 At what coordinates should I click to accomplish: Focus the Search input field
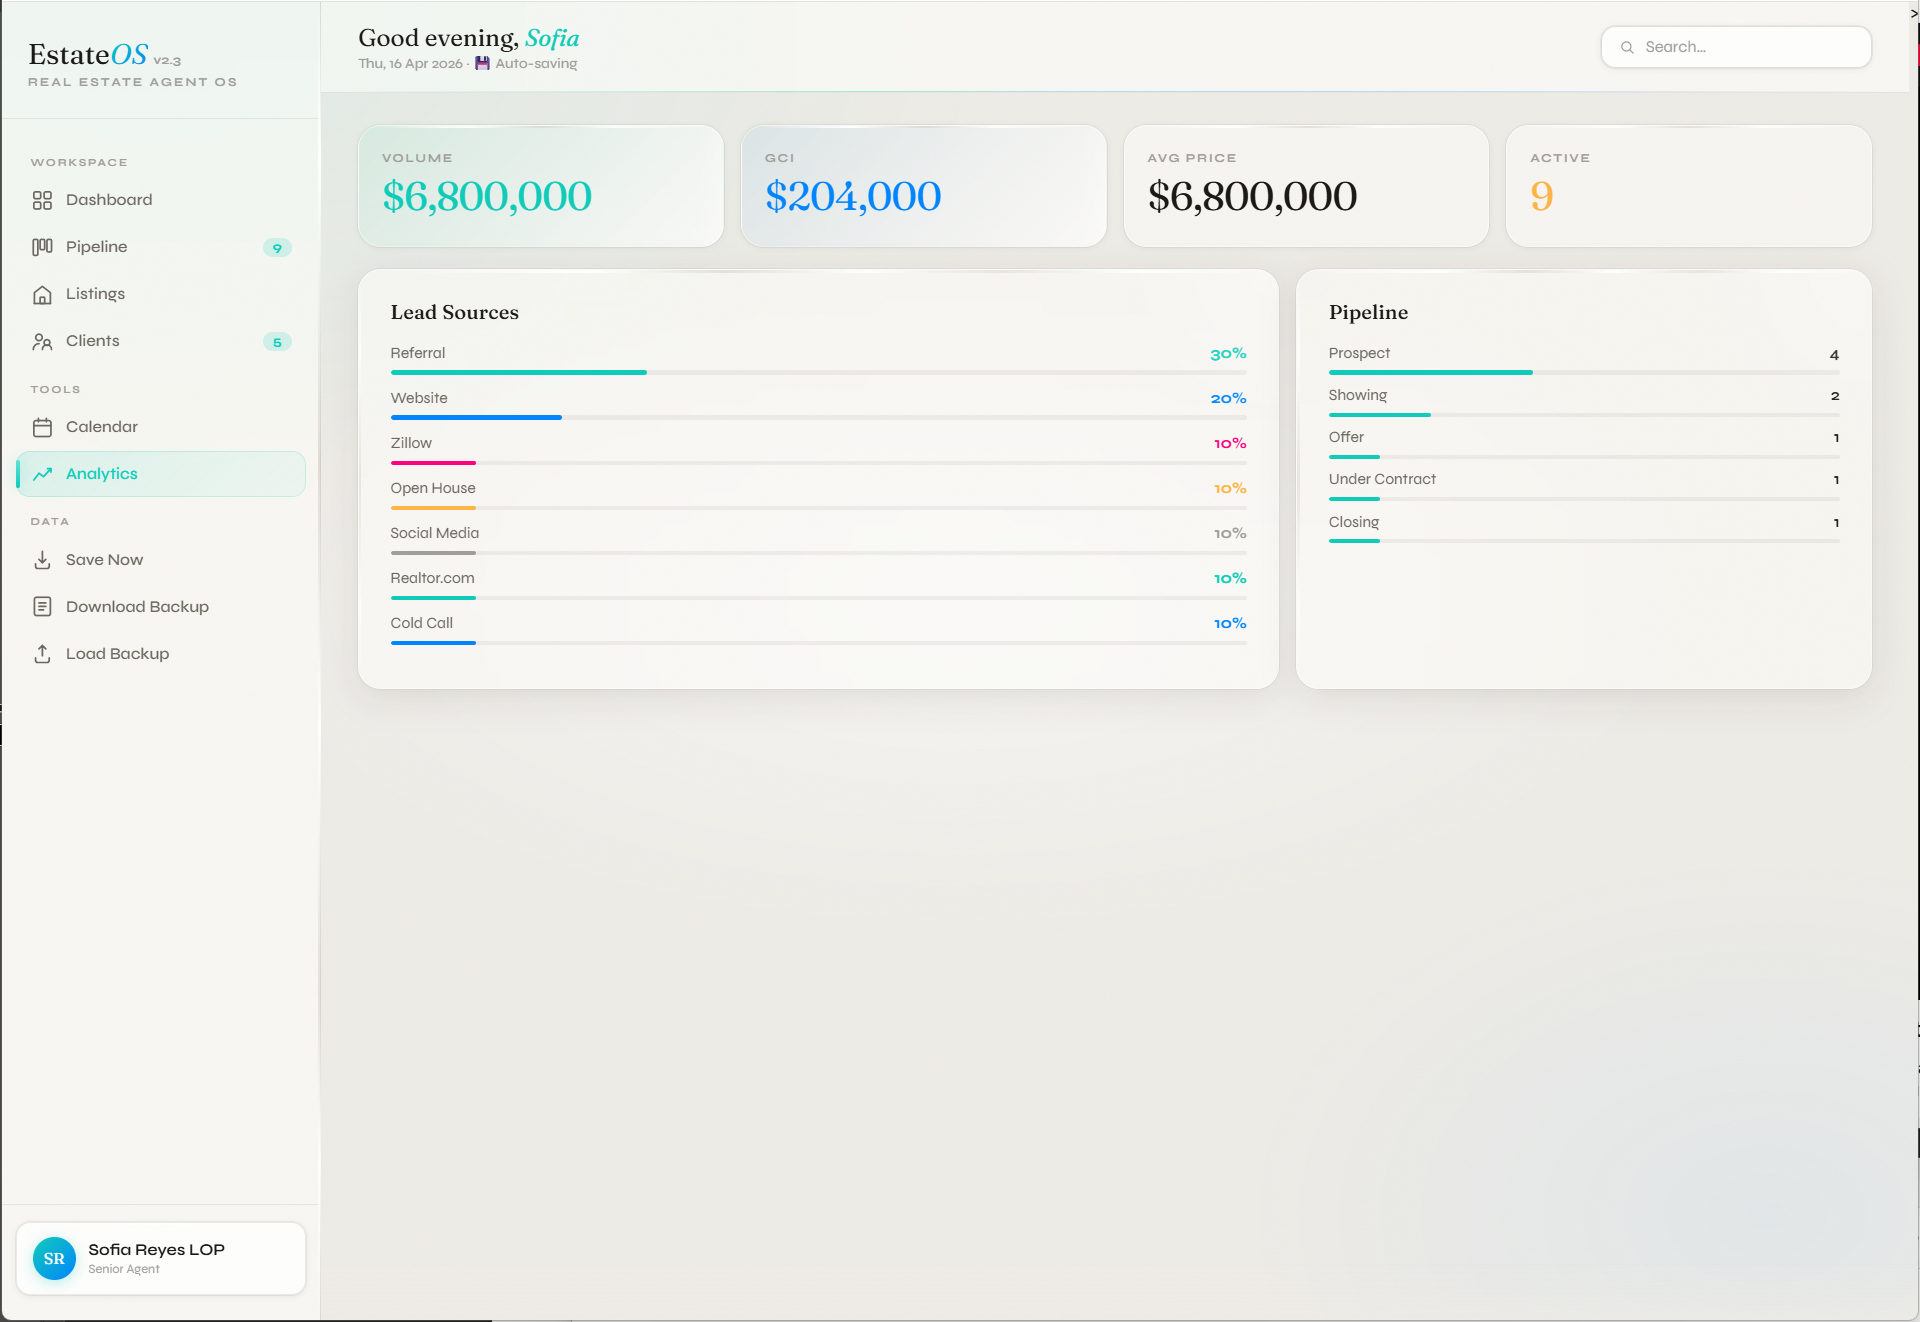coord(1736,47)
